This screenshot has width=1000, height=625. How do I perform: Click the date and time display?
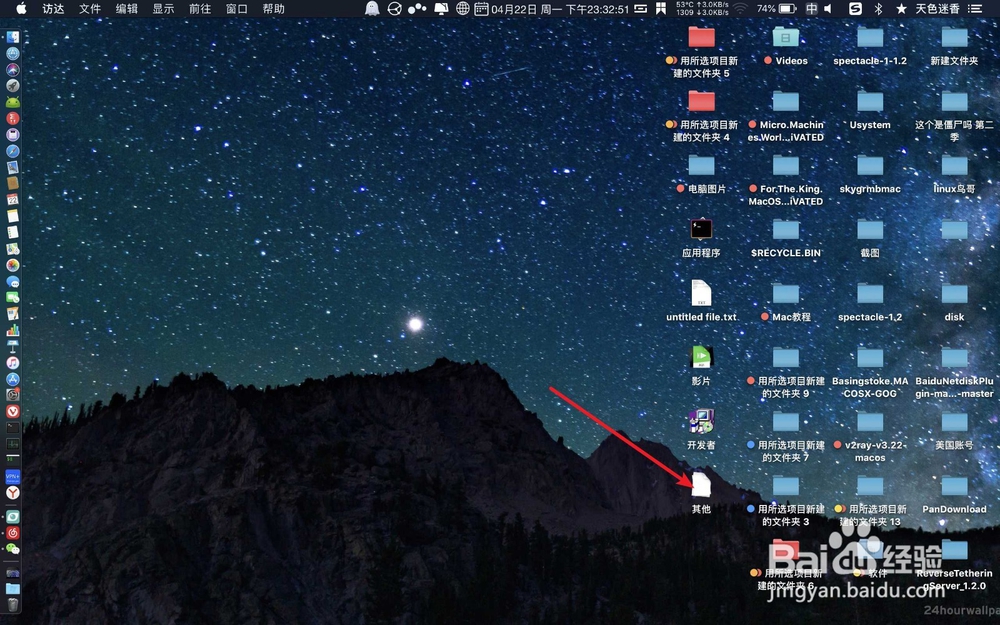[x=560, y=9]
